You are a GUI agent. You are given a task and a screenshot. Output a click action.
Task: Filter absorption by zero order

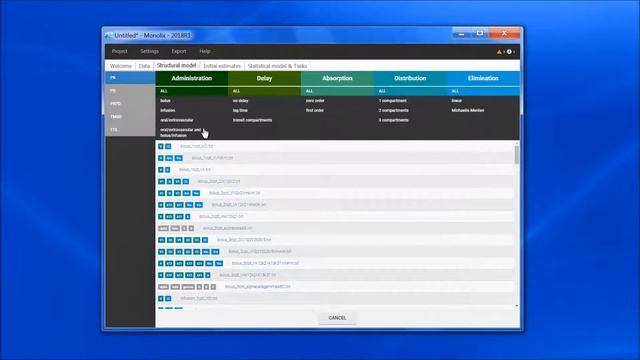click(315, 100)
